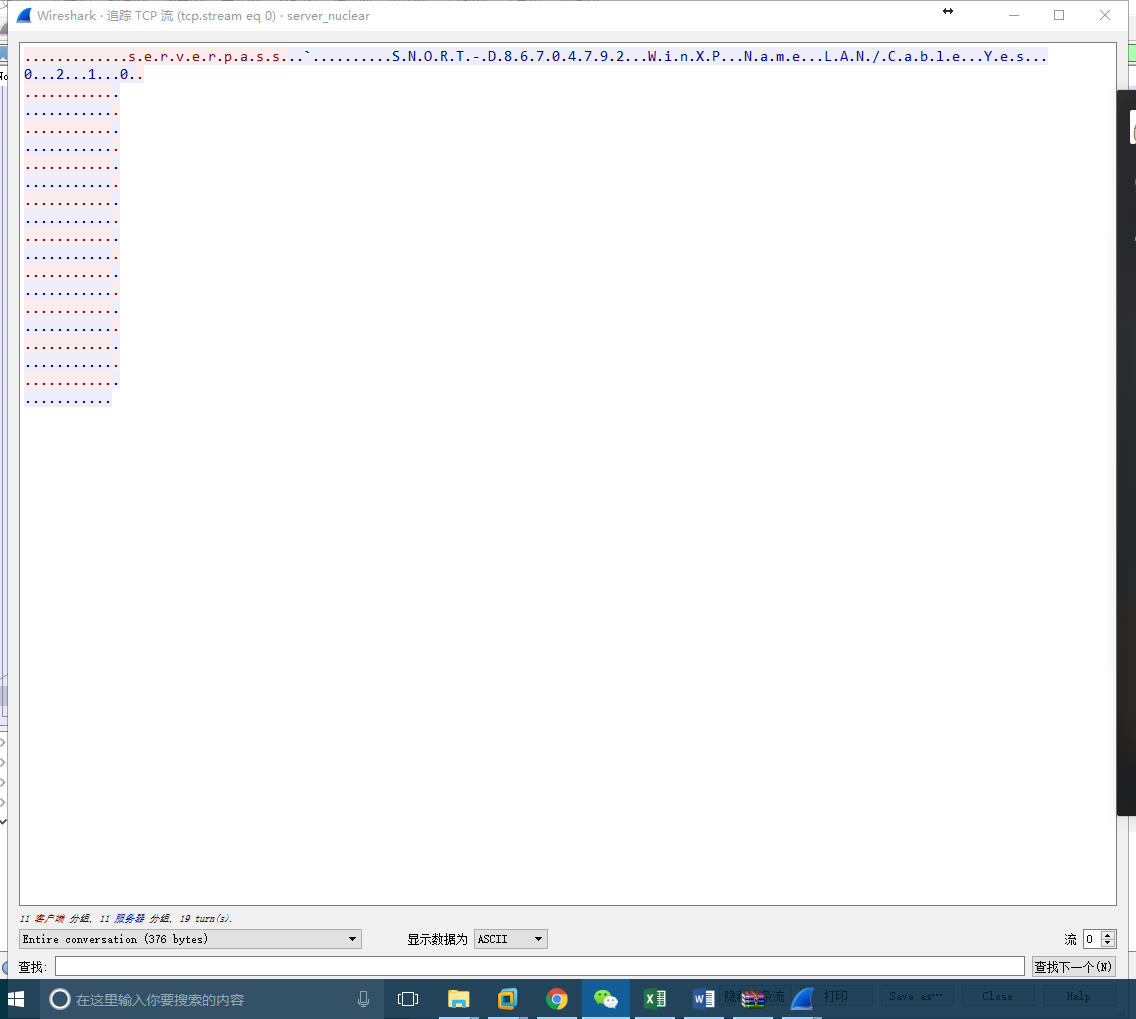Launch Google Chrome from the taskbar

coord(558,998)
